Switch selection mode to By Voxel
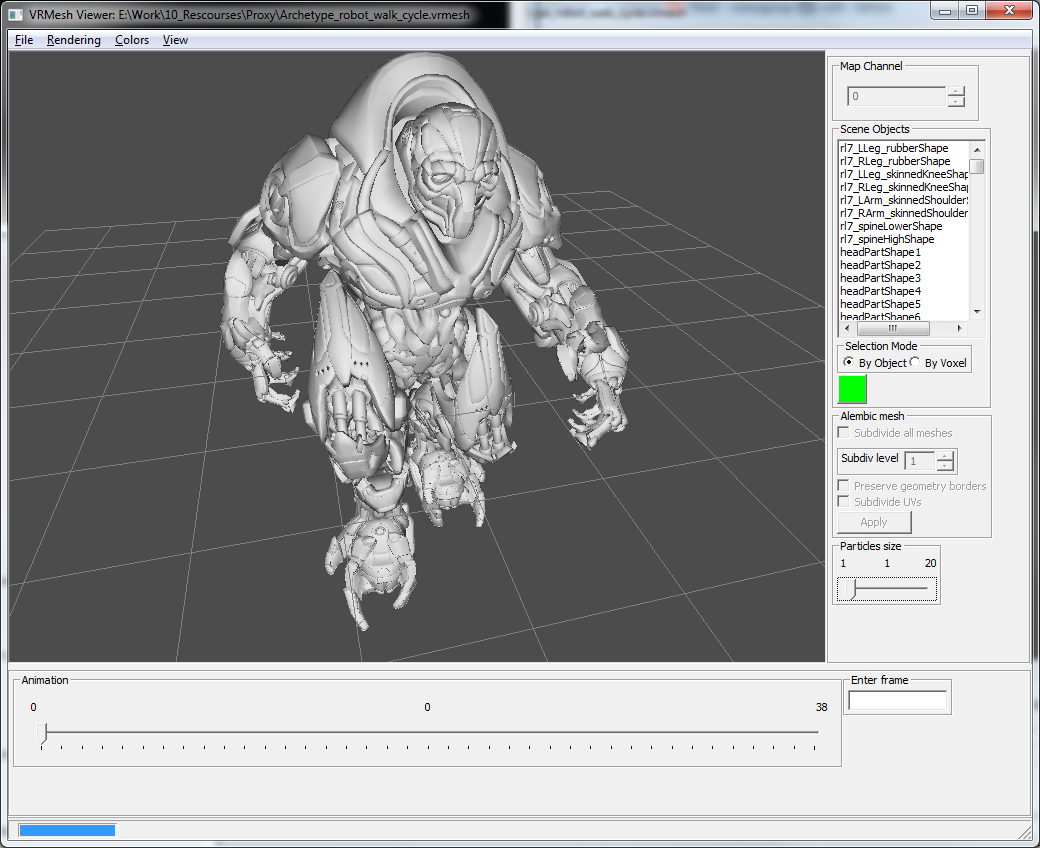The height and width of the screenshot is (848, 1040). click(x=915, y=362)
